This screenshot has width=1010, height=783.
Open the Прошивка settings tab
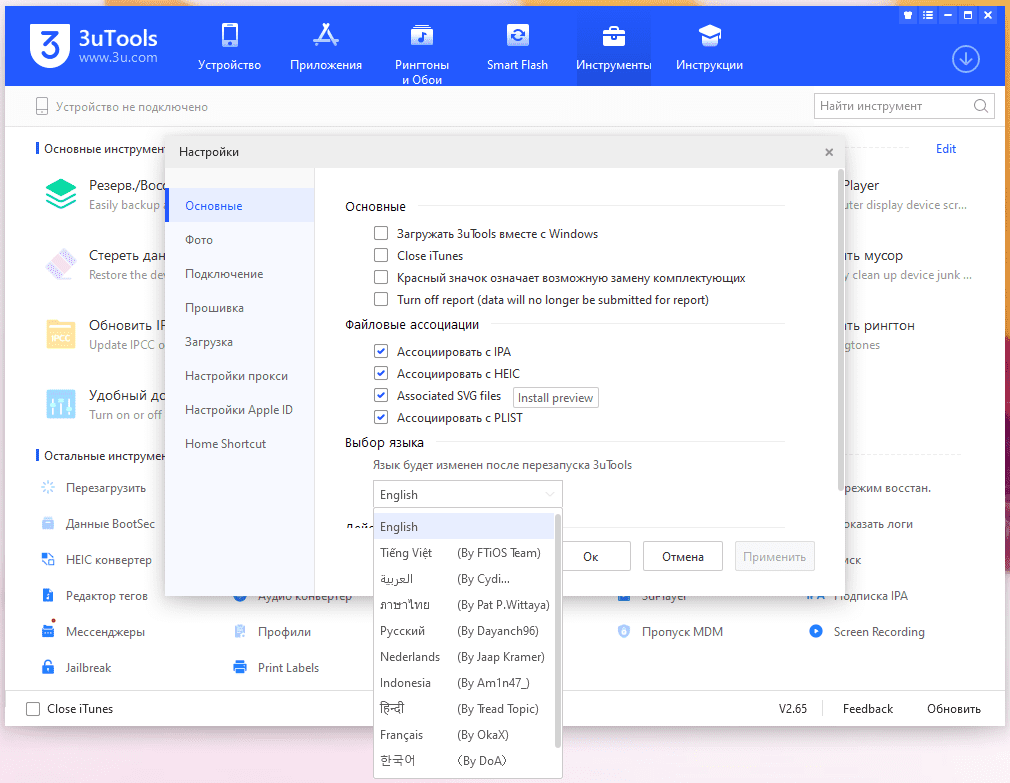click(240, 308)
